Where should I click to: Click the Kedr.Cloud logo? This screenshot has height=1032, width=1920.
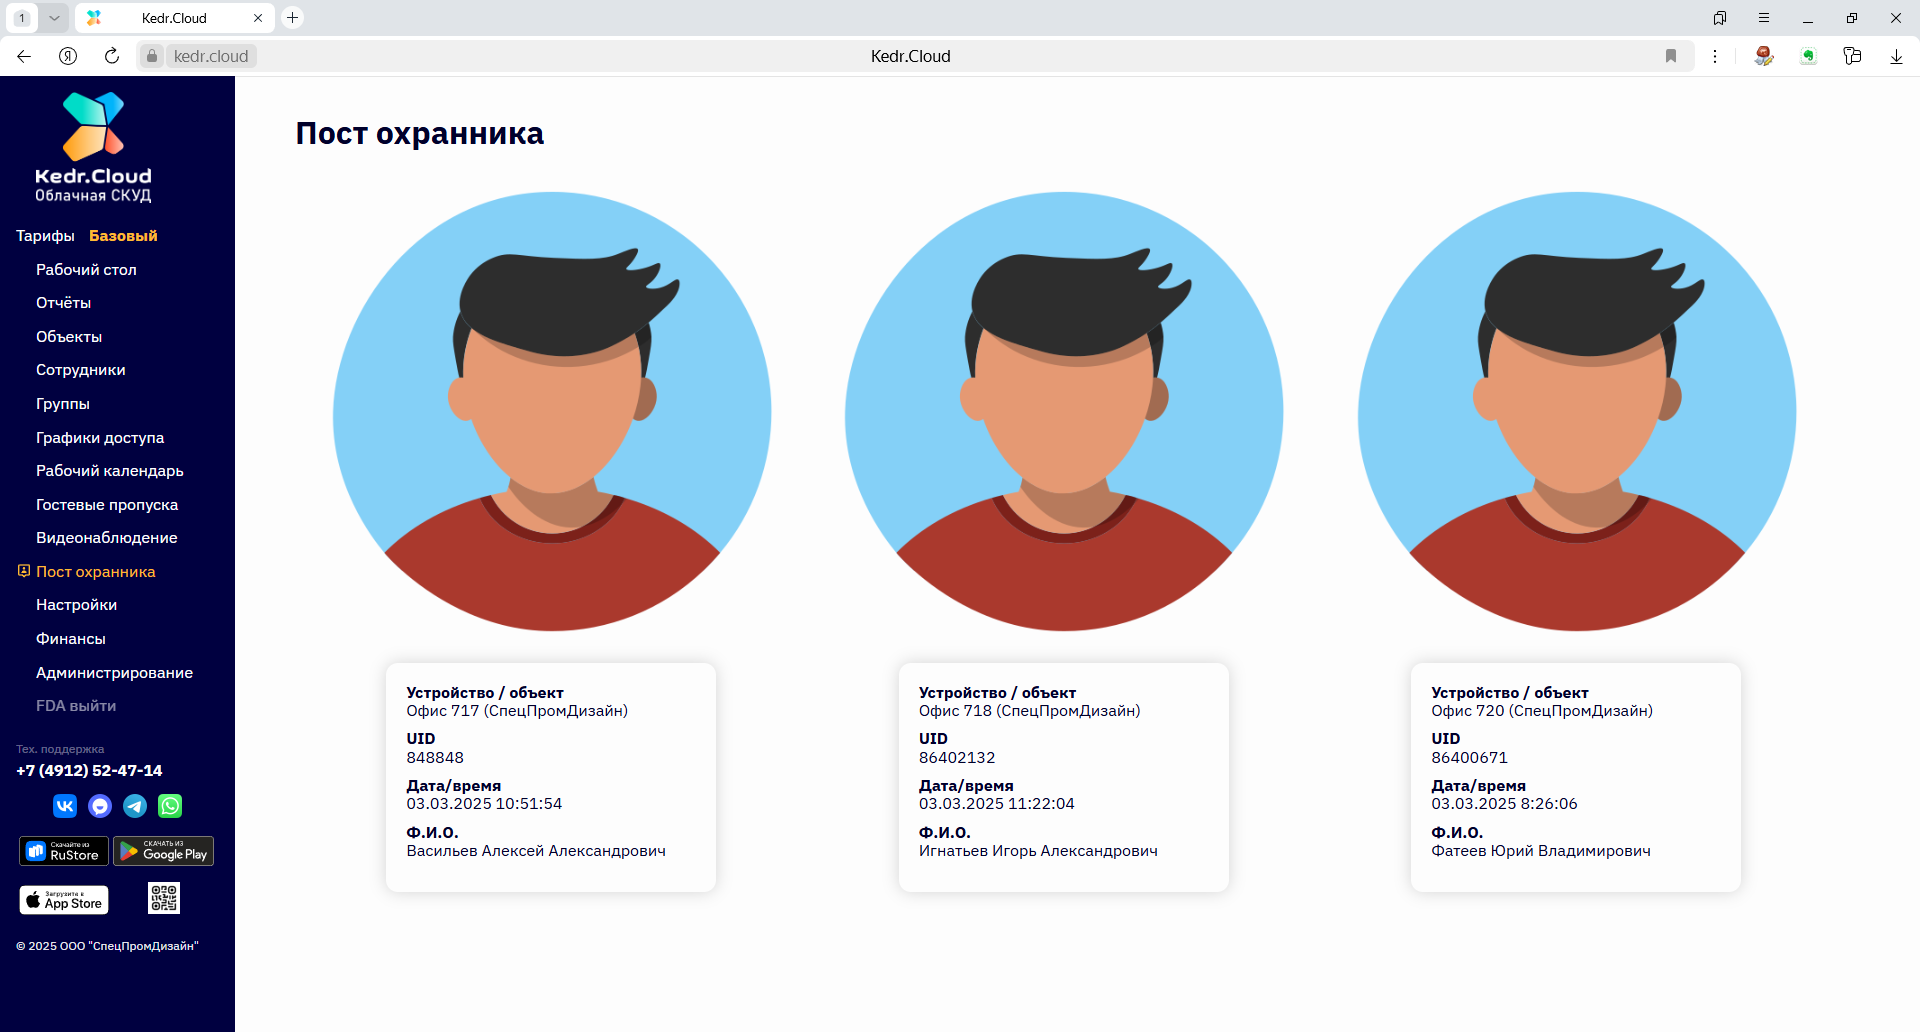(93, 147)
